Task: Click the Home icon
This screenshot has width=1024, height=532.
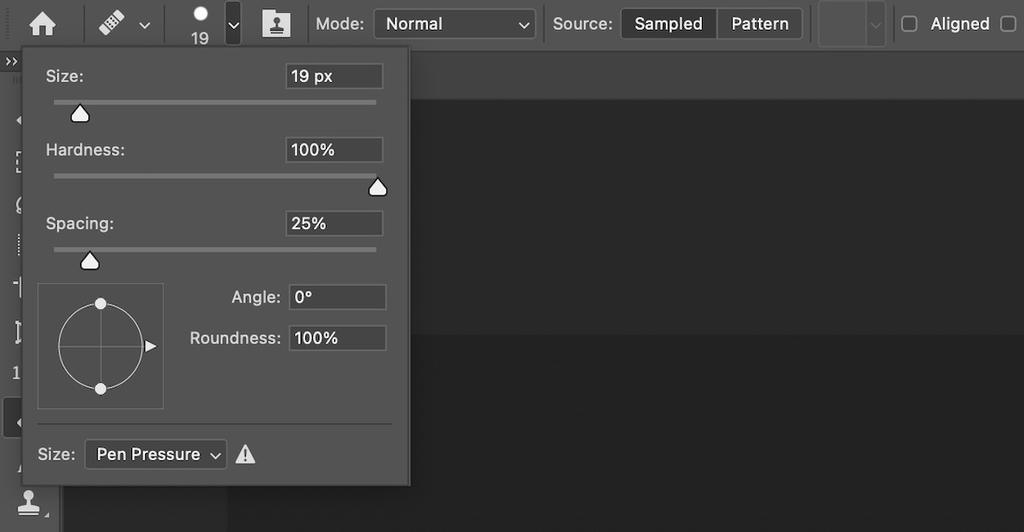Action: pos(43,23)
